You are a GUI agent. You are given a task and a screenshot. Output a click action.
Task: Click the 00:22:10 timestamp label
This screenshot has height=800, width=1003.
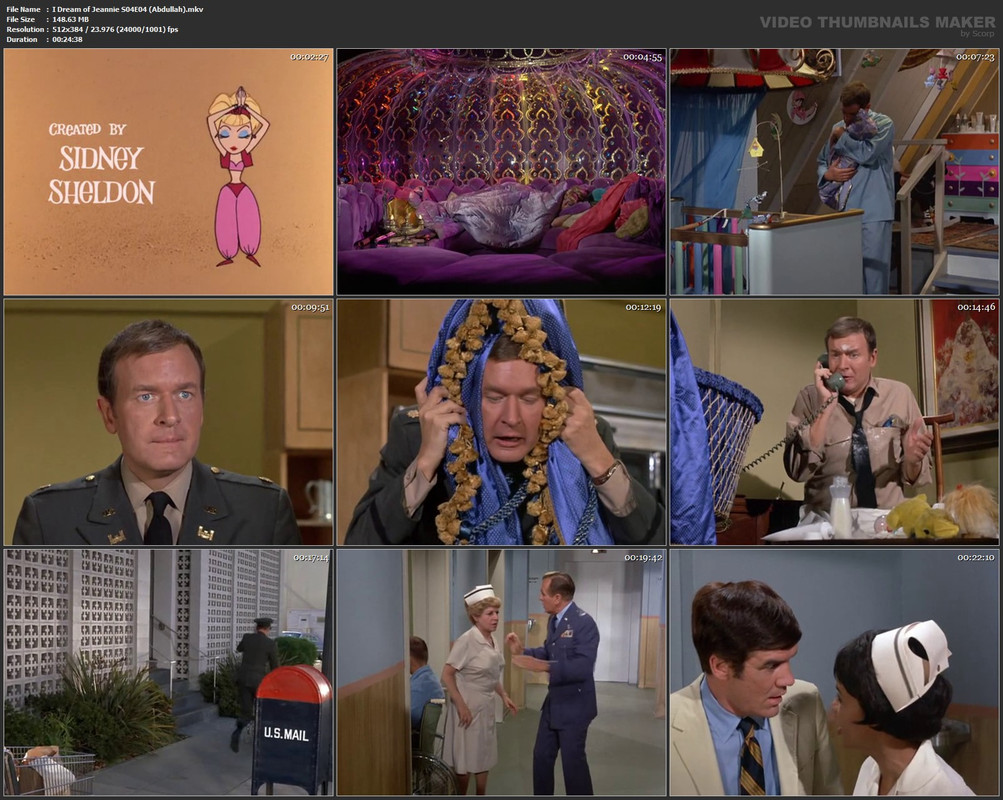[977, 558]
